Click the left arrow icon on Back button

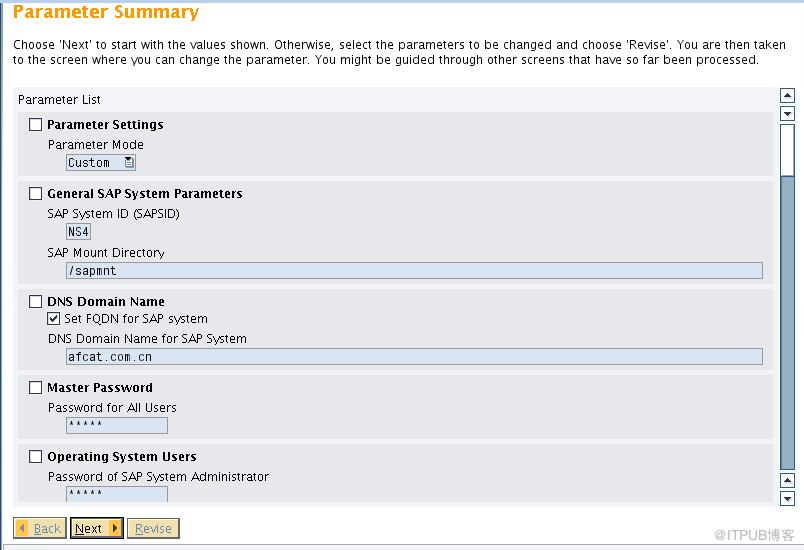(x=22, y=527)
